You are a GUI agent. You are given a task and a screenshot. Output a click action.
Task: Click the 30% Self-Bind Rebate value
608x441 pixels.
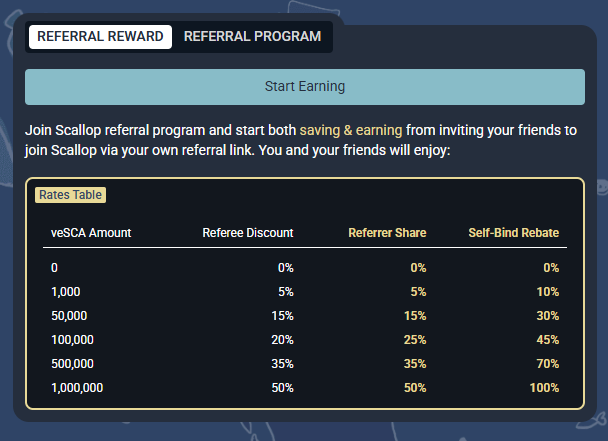coord(548,316)
